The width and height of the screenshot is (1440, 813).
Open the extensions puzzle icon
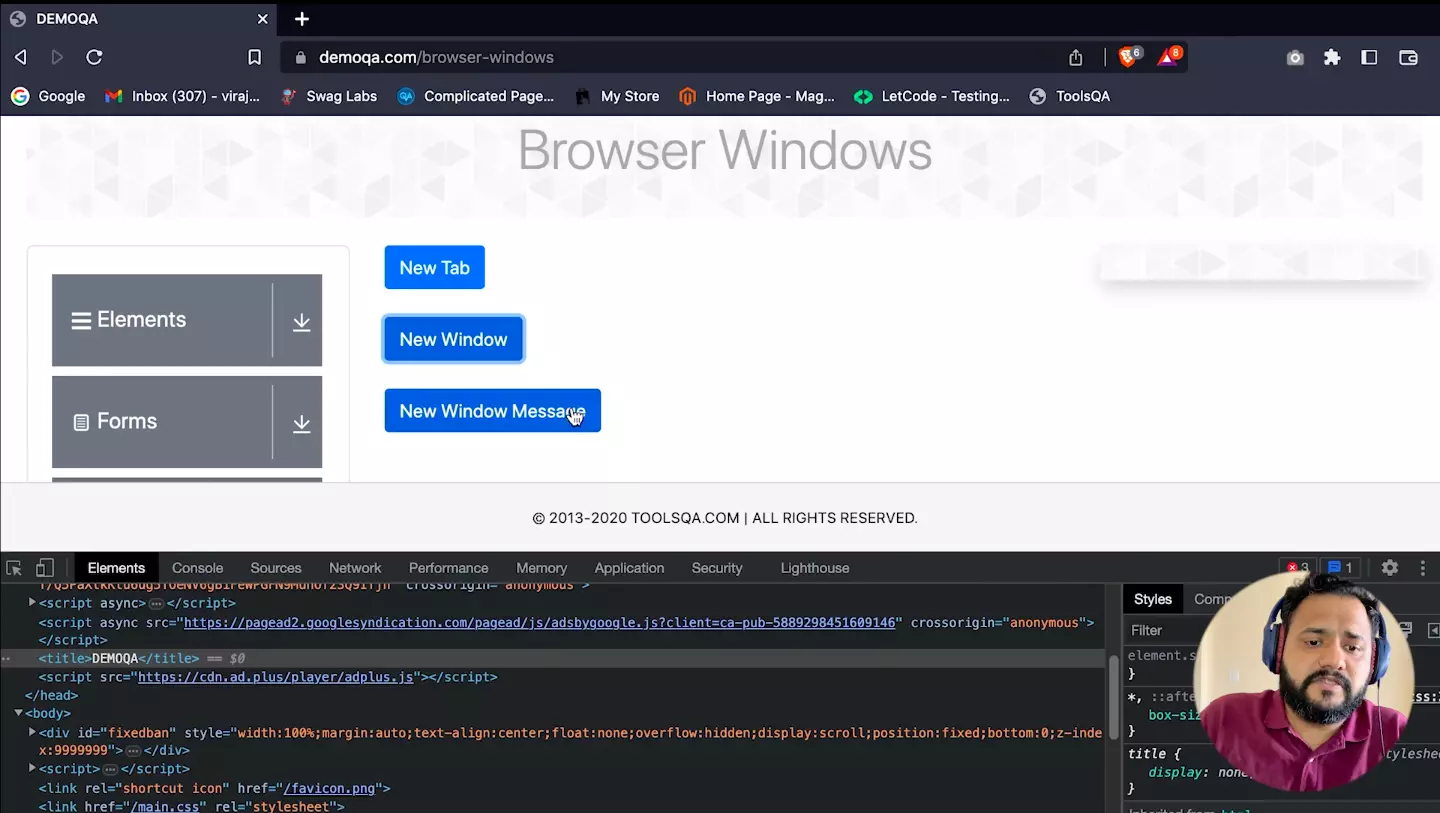coord(1332,57)
